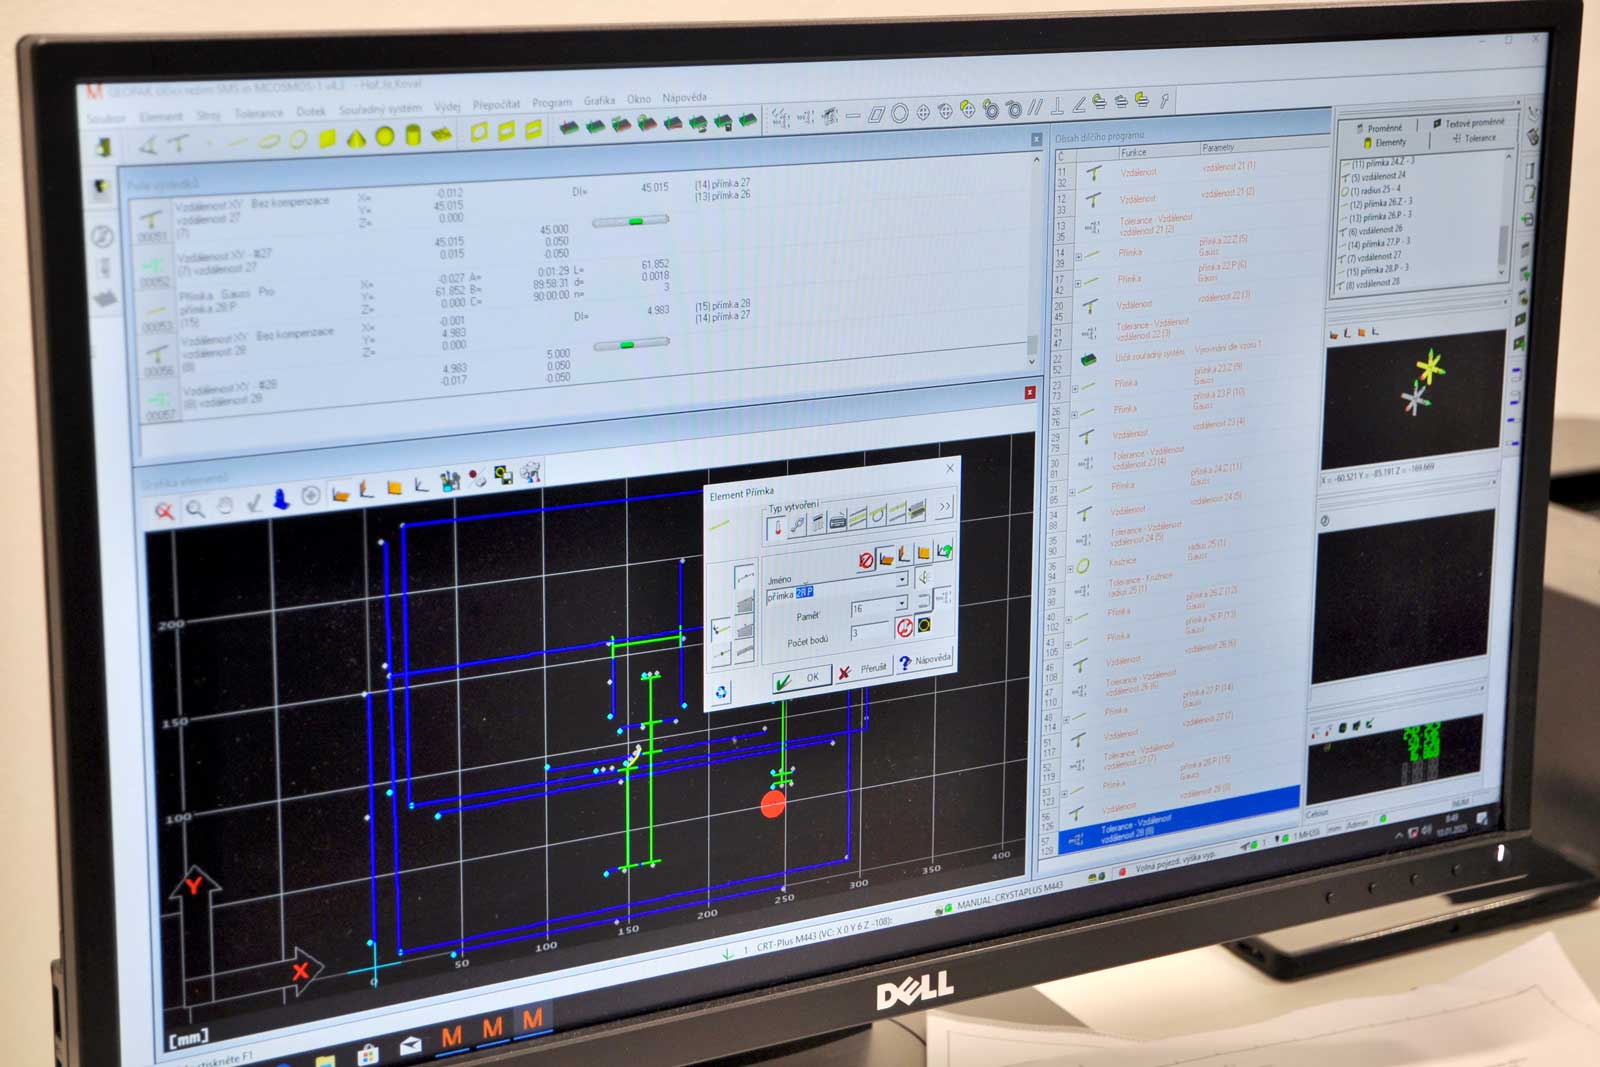Viewport: 1600px width, 1067px height.
Task: Select the ellipse element tool
Action: [269, 141]
